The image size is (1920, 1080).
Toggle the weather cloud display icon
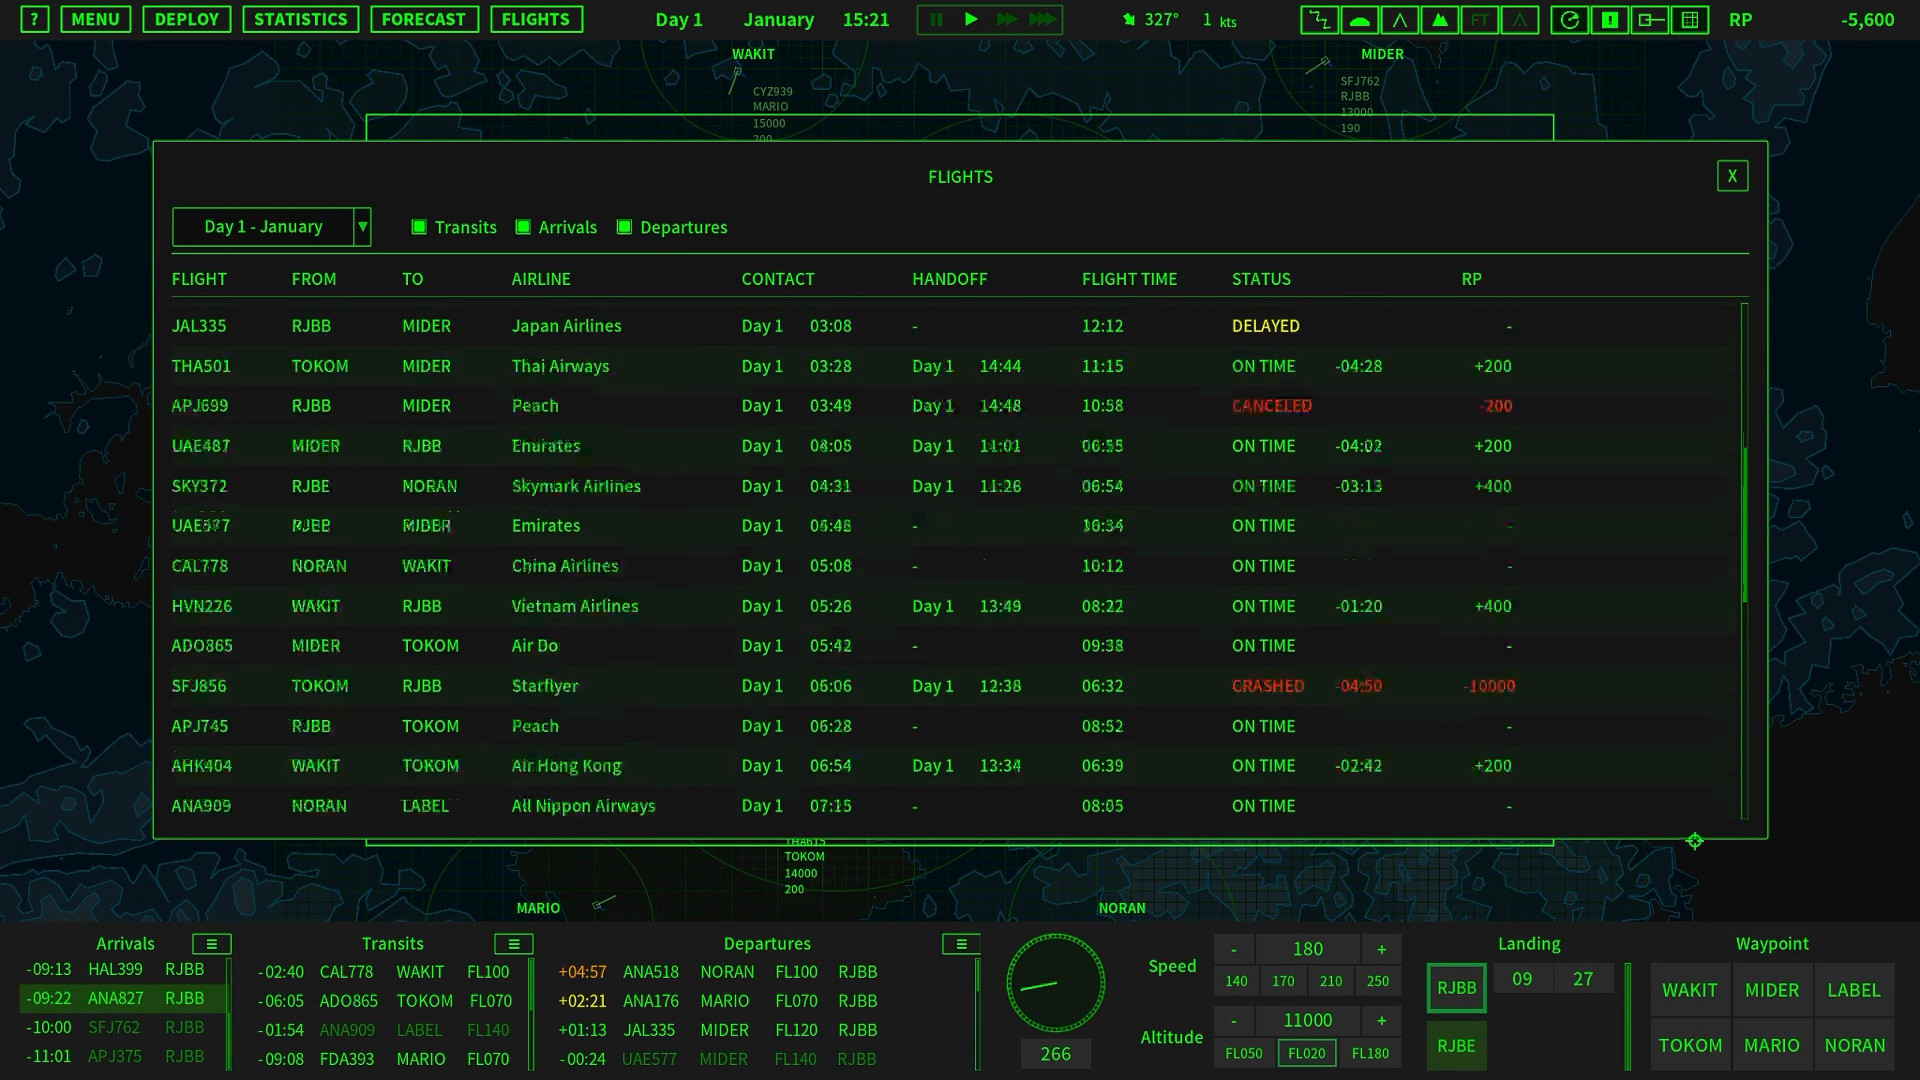1359,19
